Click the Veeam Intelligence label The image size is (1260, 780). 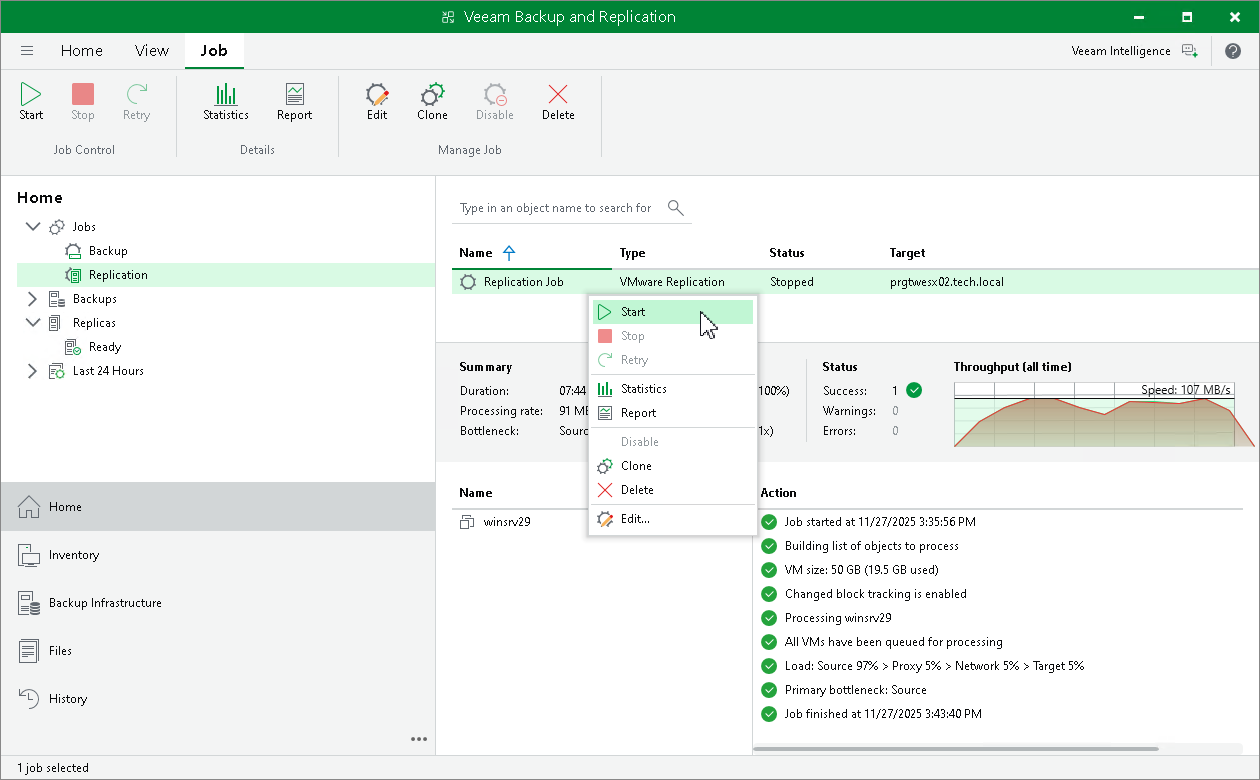(1121, 51)
